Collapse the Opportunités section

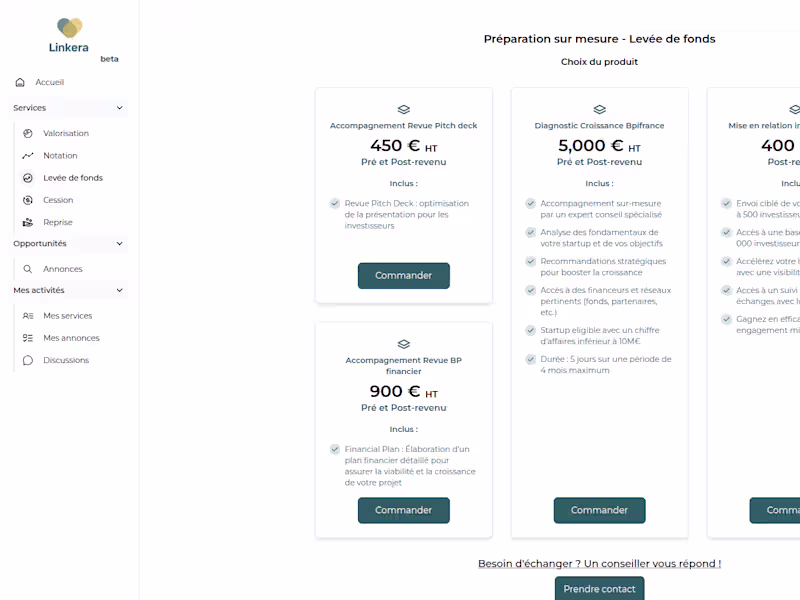pos(120,243)
